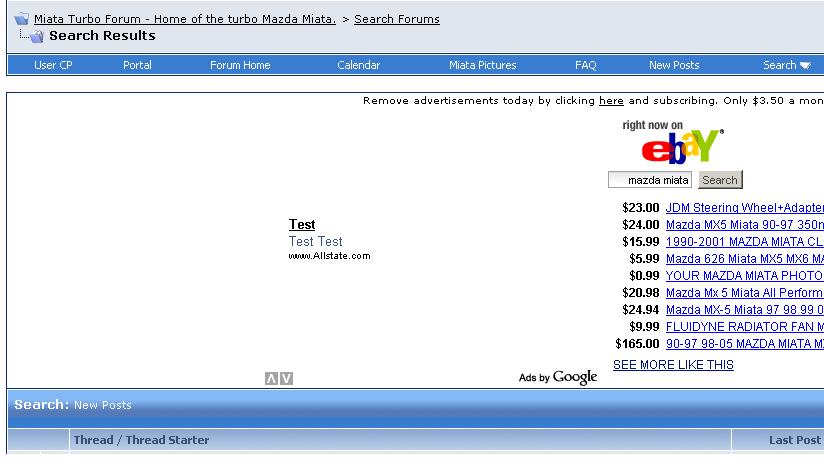Open Mazda Mx 5 Miata All Perform listing
Image resolution: width=824 pixels, height=475 pixels.
pos(745,293)
